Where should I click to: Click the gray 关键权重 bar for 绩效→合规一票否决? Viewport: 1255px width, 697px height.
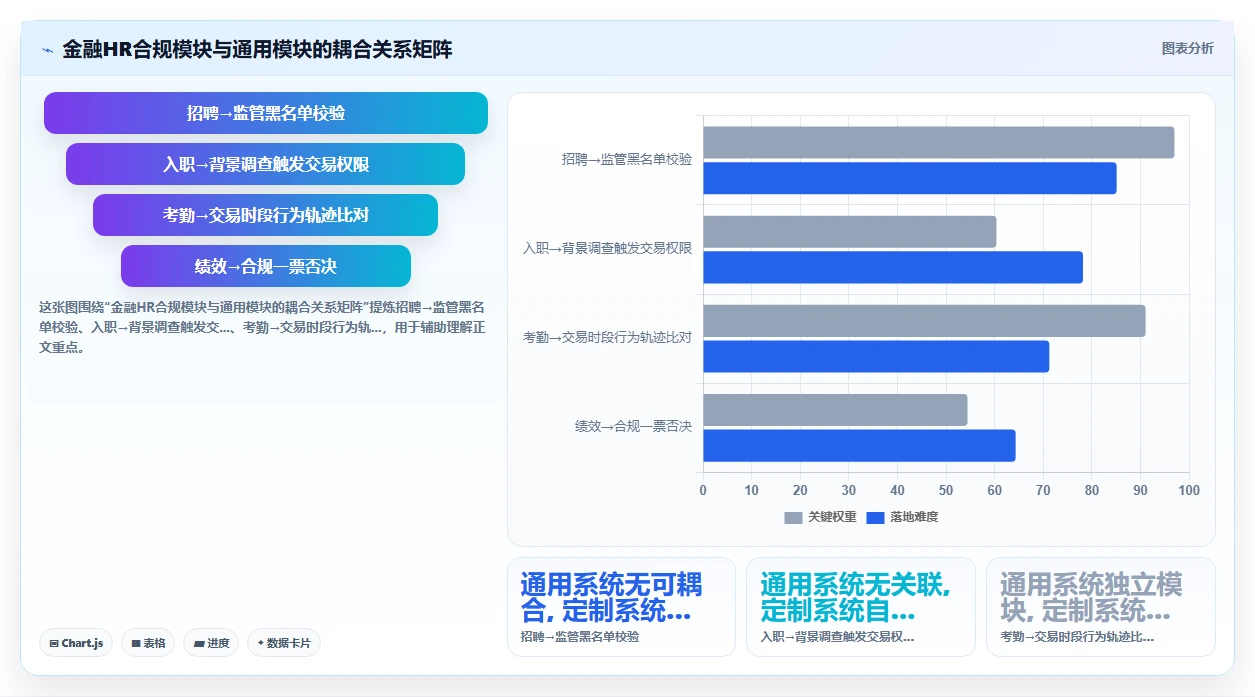point(835,409)
